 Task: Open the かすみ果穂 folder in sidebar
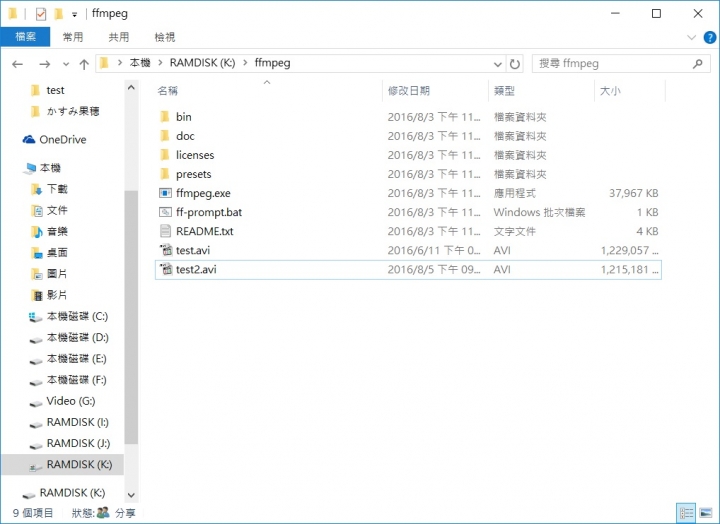point(73,111)
